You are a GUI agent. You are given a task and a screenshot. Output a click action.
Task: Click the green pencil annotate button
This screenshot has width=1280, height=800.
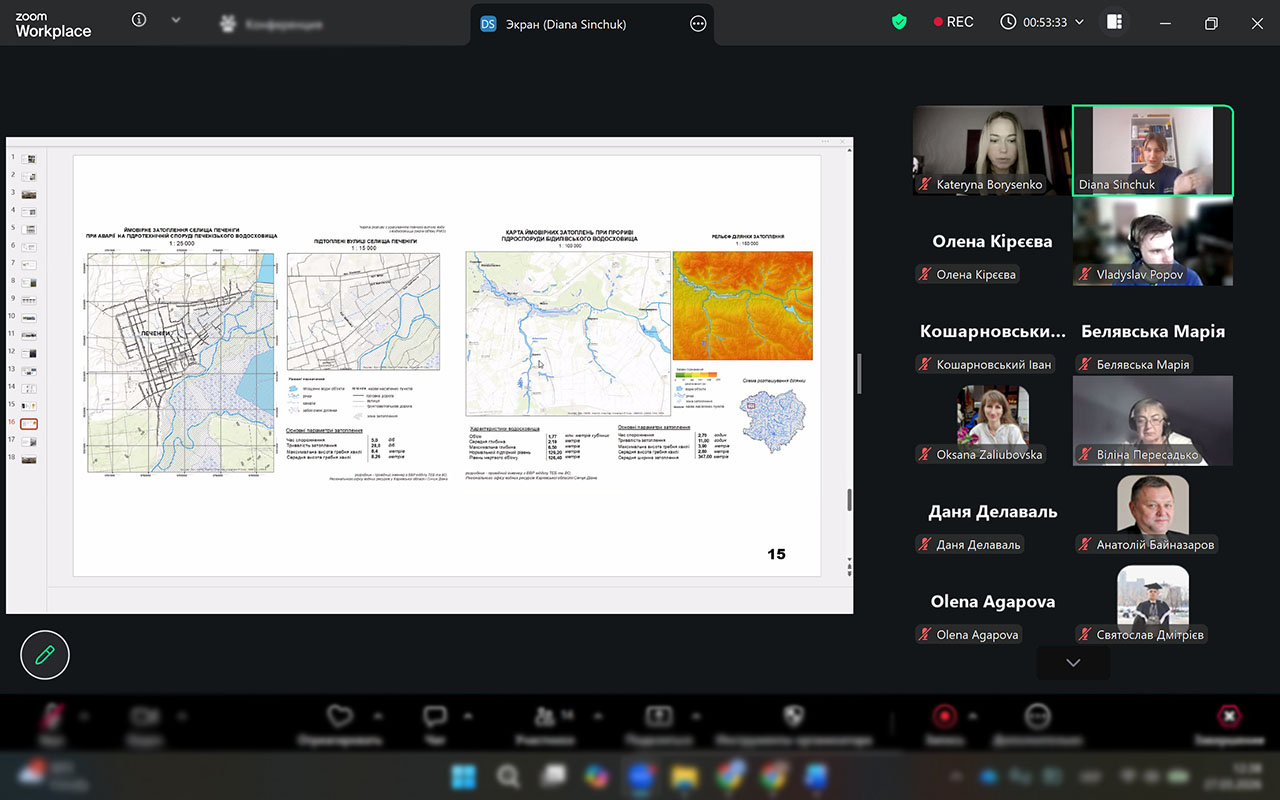point(45,655)
